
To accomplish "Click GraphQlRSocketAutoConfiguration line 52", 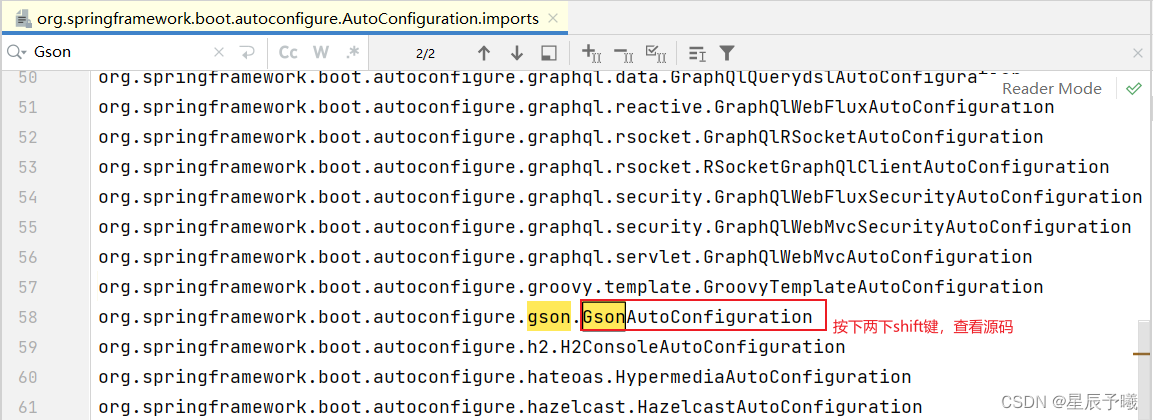I will point(873,137).
